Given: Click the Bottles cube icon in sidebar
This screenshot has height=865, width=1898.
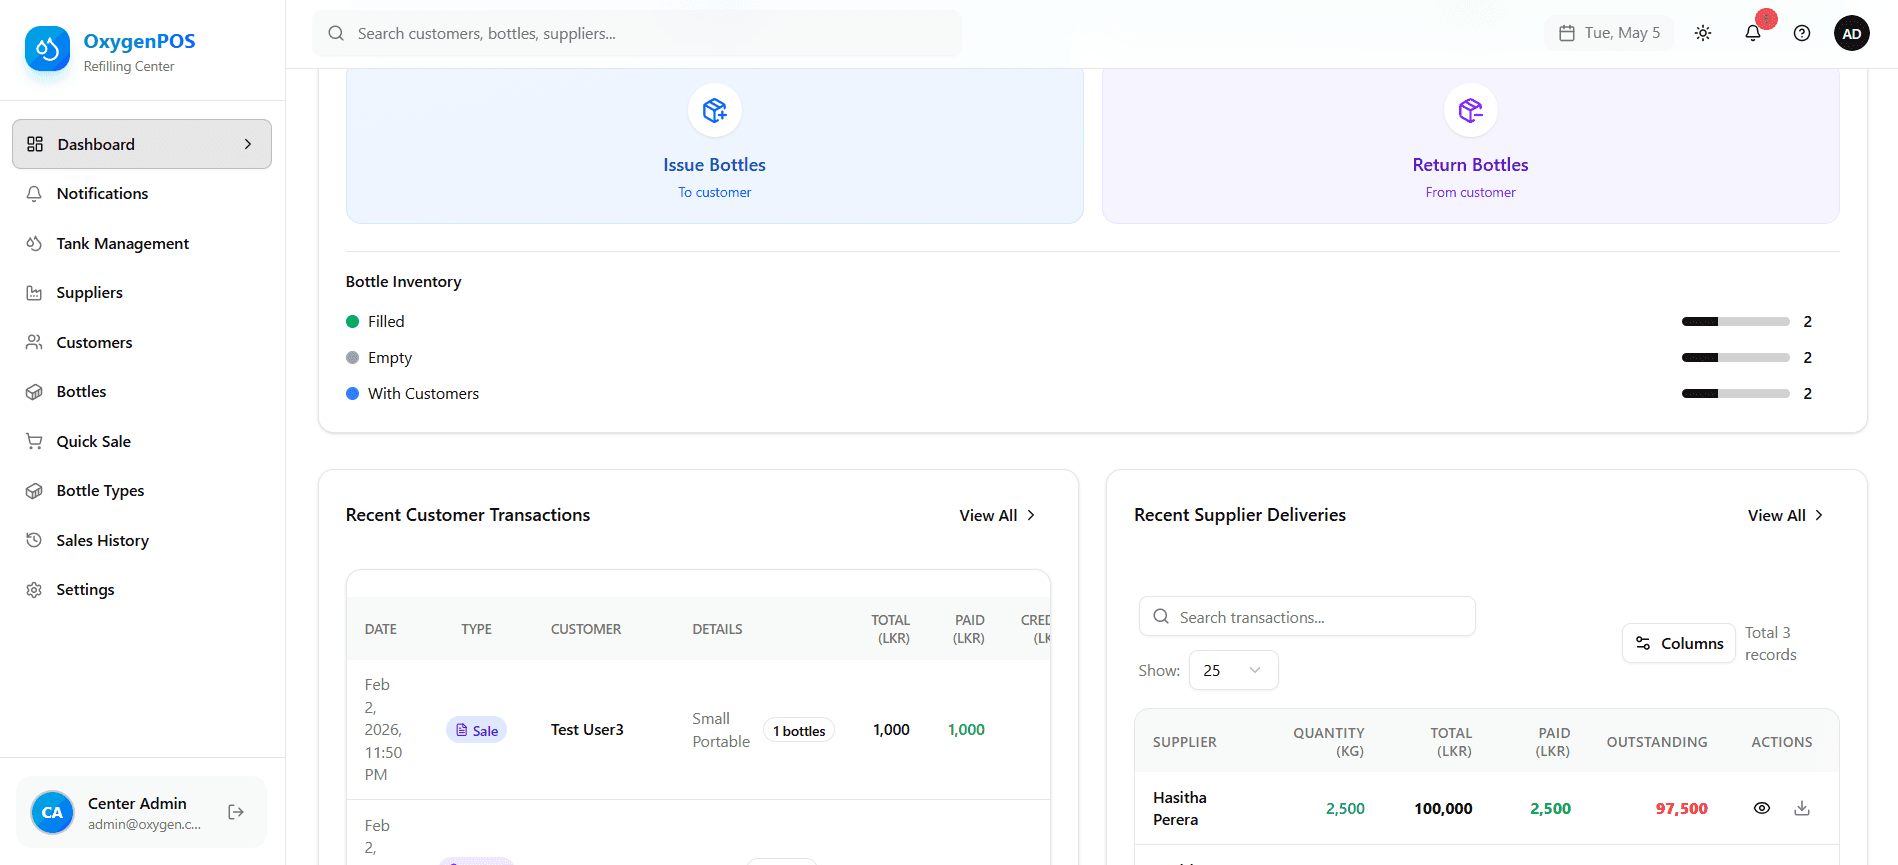Looking at the screenshot, I should 34,392.
